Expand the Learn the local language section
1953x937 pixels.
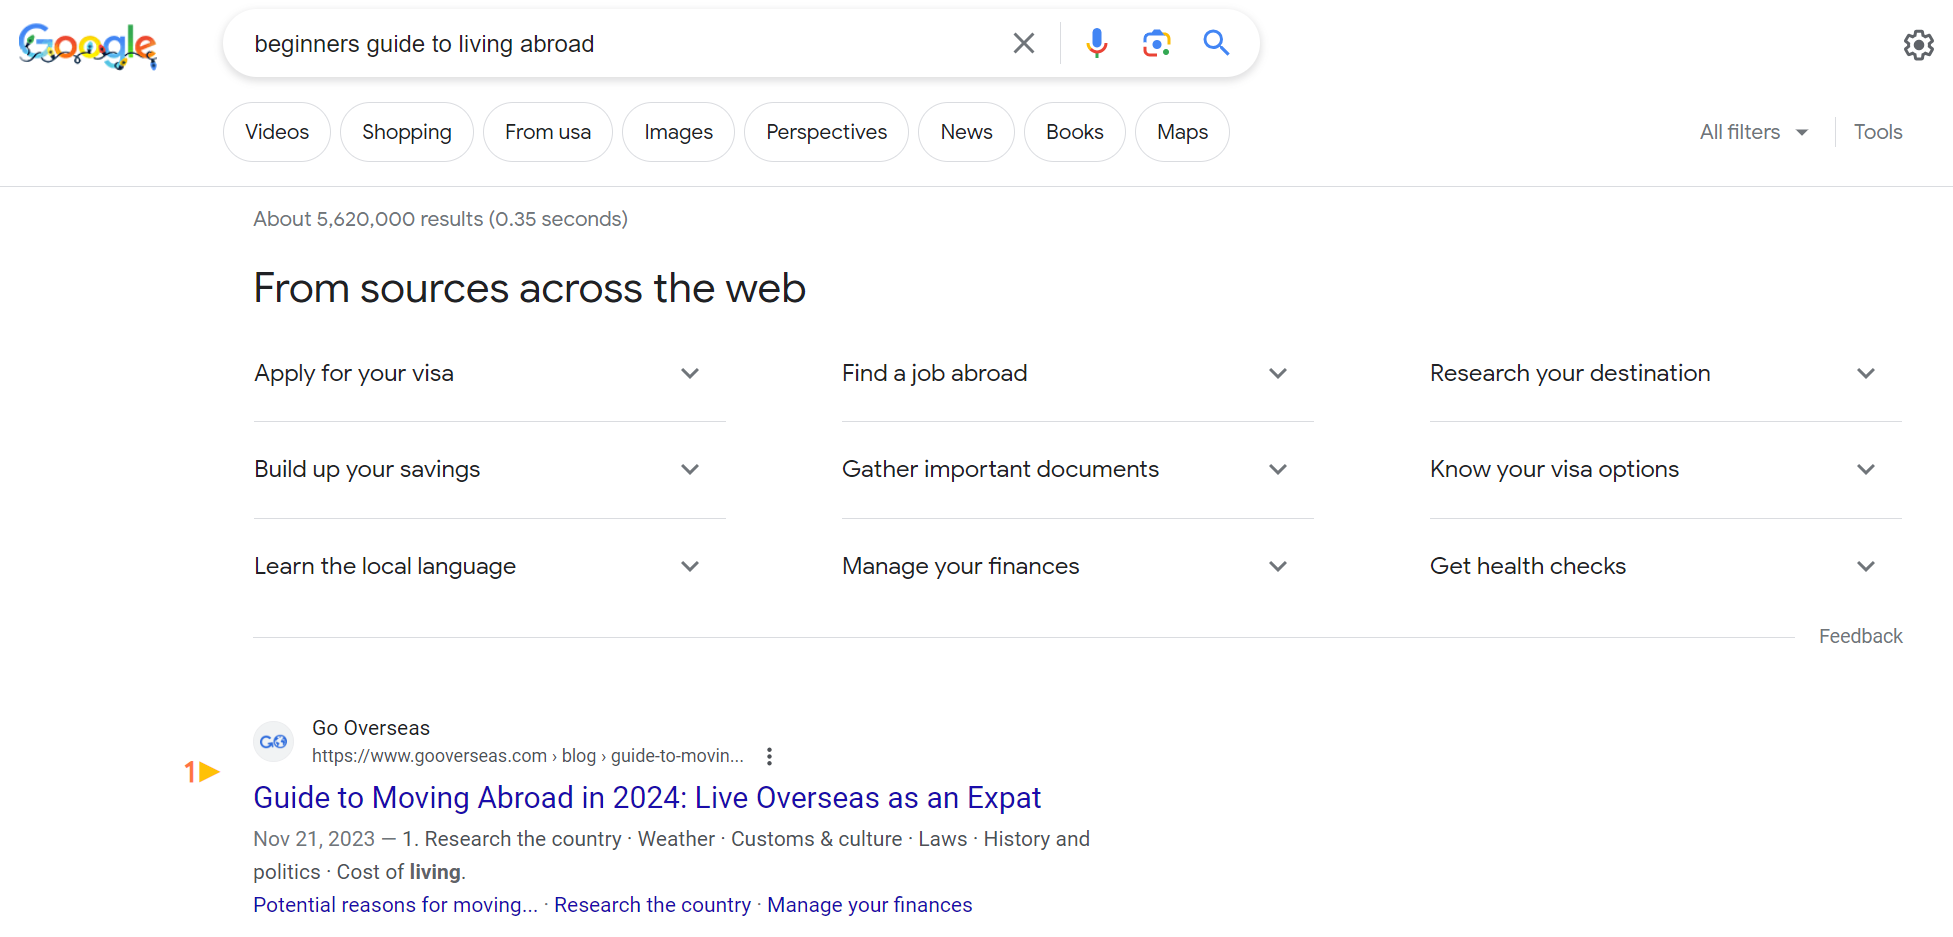coord(477,566)
